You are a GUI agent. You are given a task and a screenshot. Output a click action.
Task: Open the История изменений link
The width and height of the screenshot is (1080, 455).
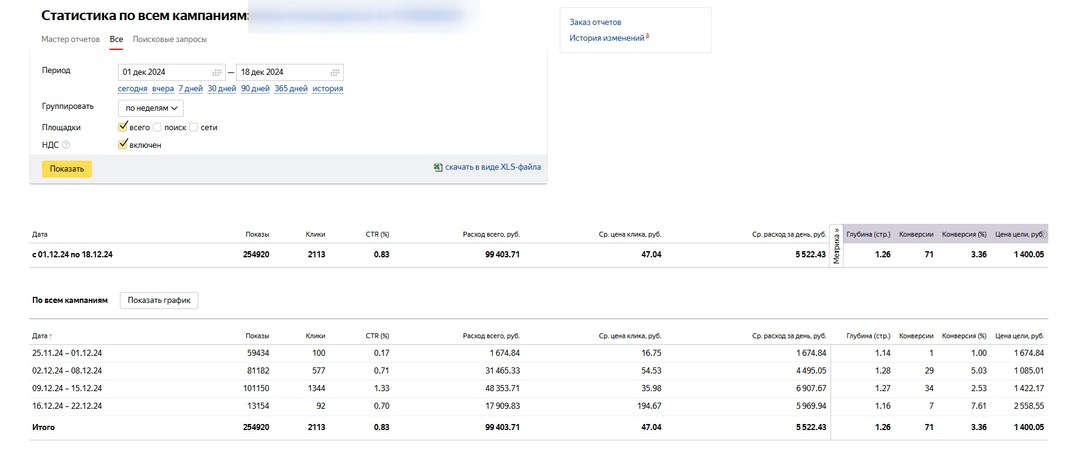[607, 39]
